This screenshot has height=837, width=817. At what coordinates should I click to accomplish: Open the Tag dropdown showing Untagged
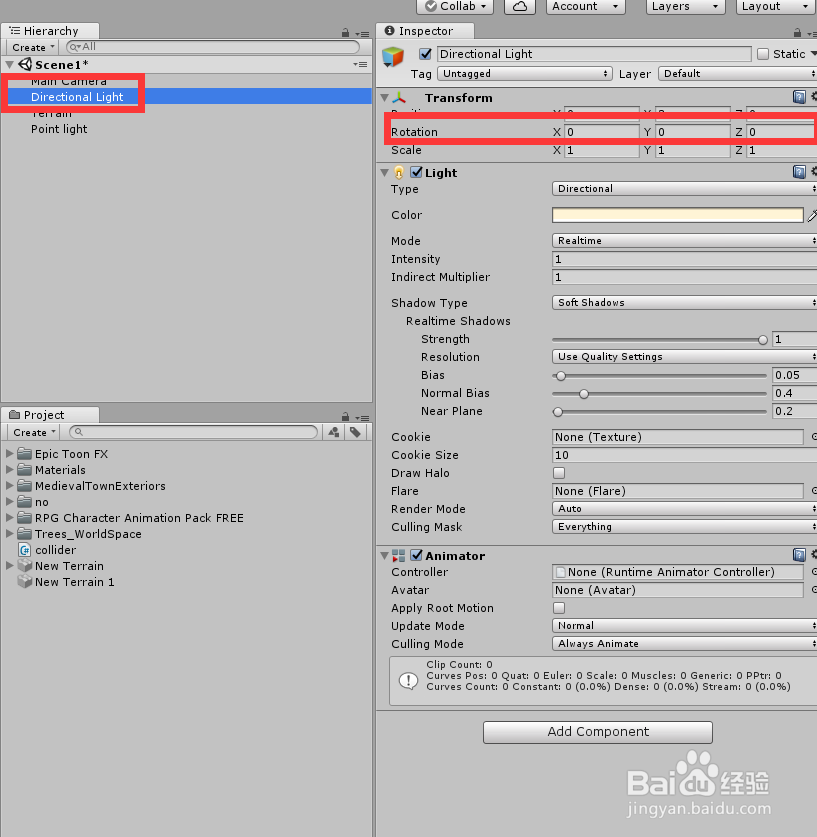pyautogui.click(x=525, y=73)
